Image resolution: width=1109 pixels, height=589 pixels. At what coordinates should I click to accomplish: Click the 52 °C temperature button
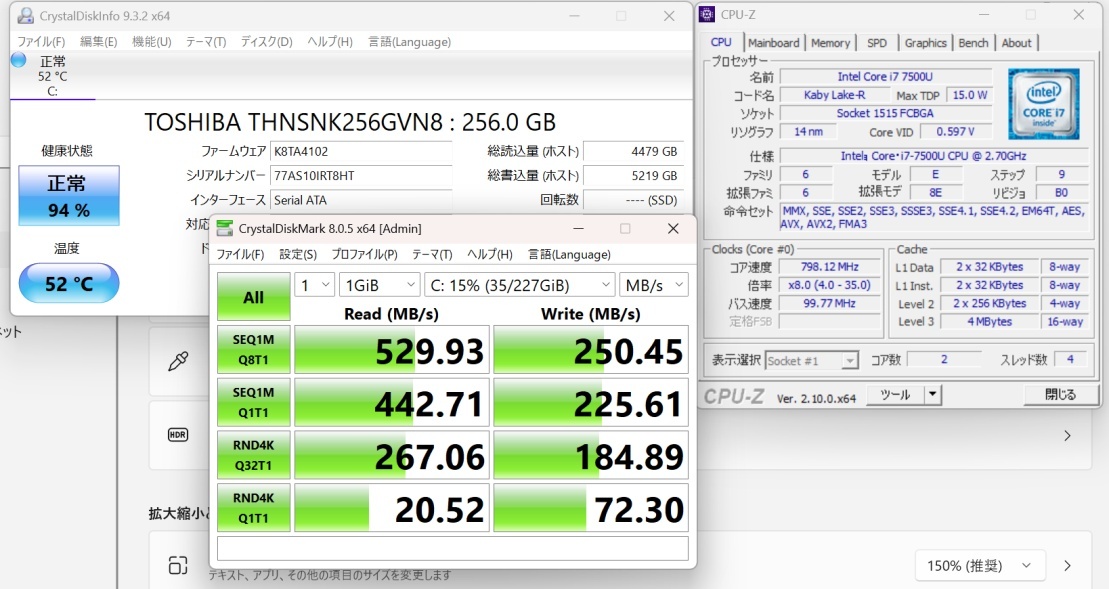(x=69, y=284)
